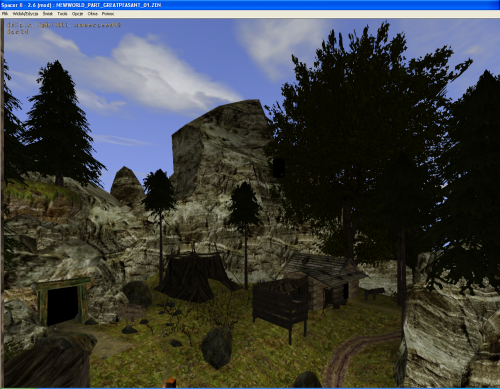Select the mine entrance with wooden frame
This screenshot has height=389, width=500.
63,302
